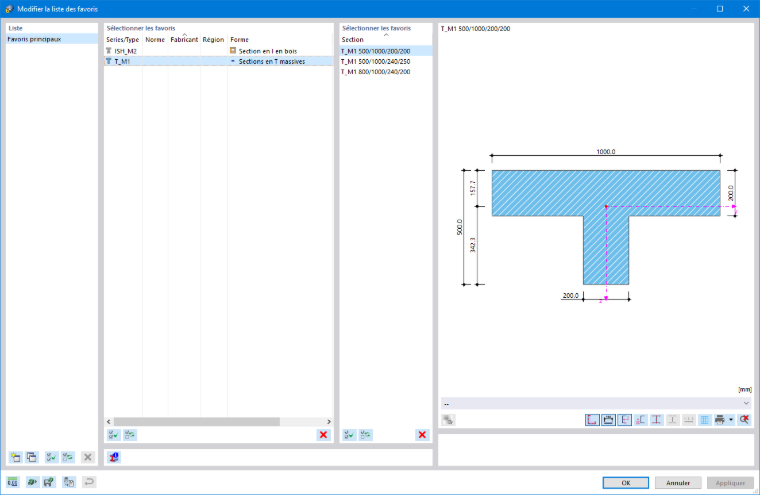
Task: Delete selected series with red X under Series table
Action: [323, 435]
